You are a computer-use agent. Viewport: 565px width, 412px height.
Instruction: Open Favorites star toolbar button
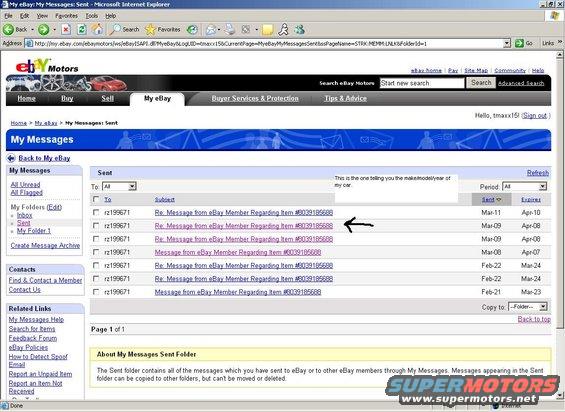(163, 30)
